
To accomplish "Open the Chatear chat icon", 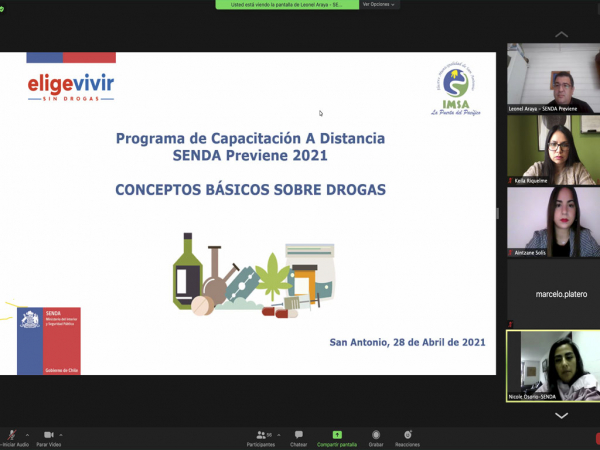I will [298, 438].
